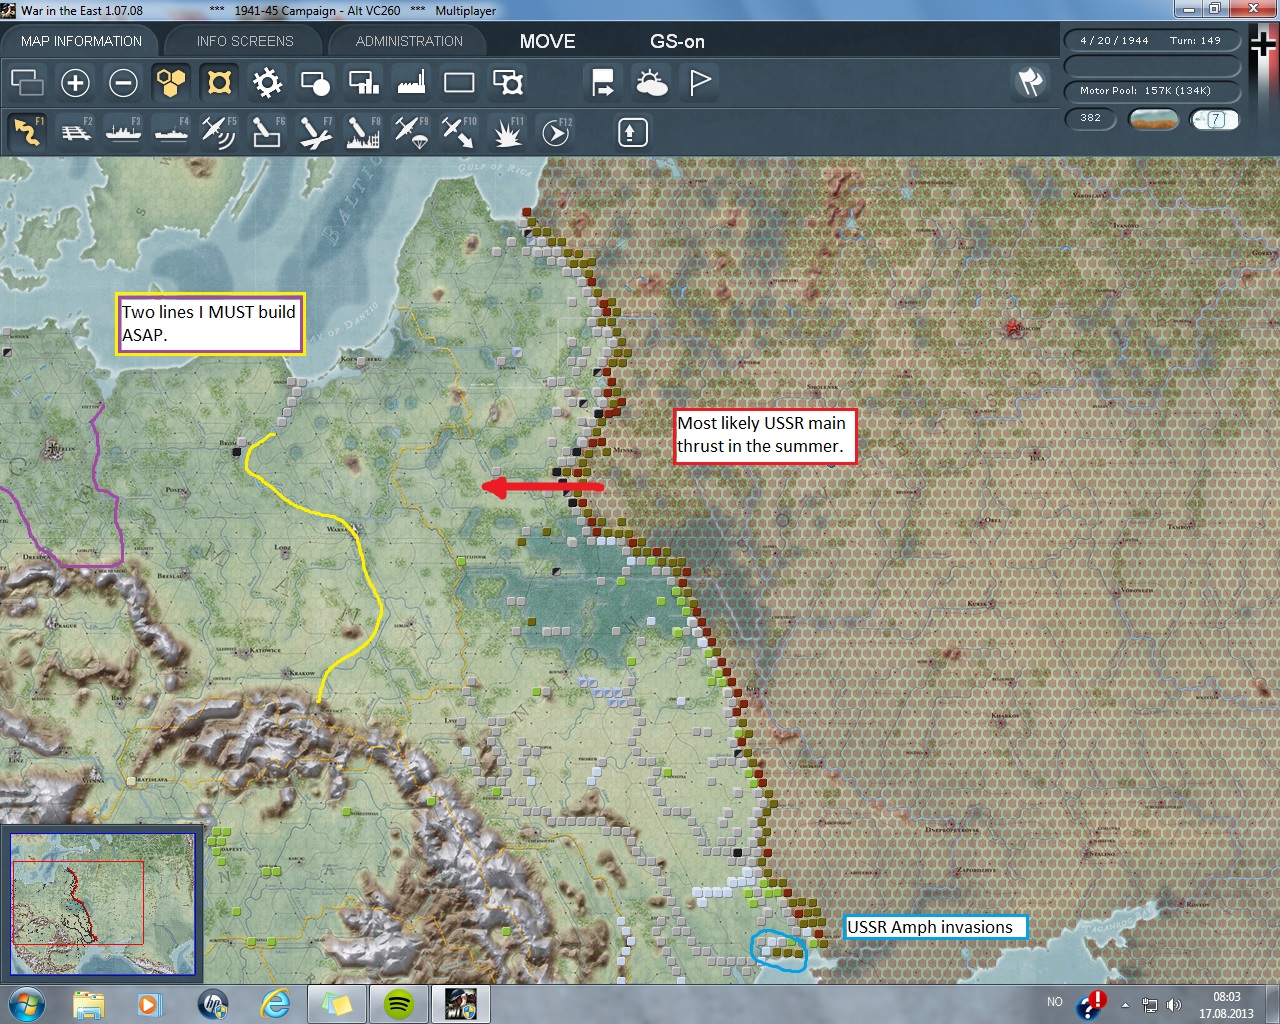Click the ground weather terrain indicator

coord(1152,119)
